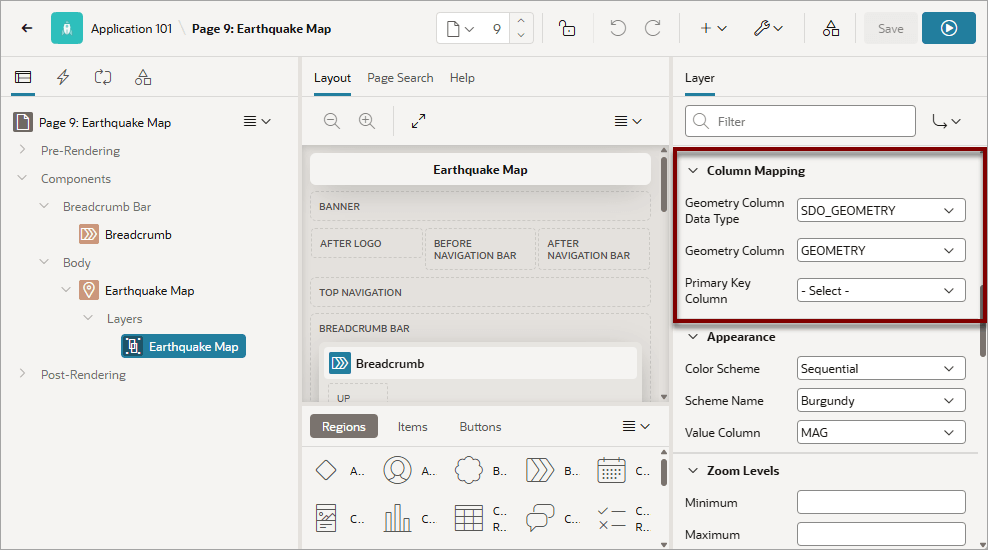
Task: Open the Layout tab
Action: (x=332, y=77)
